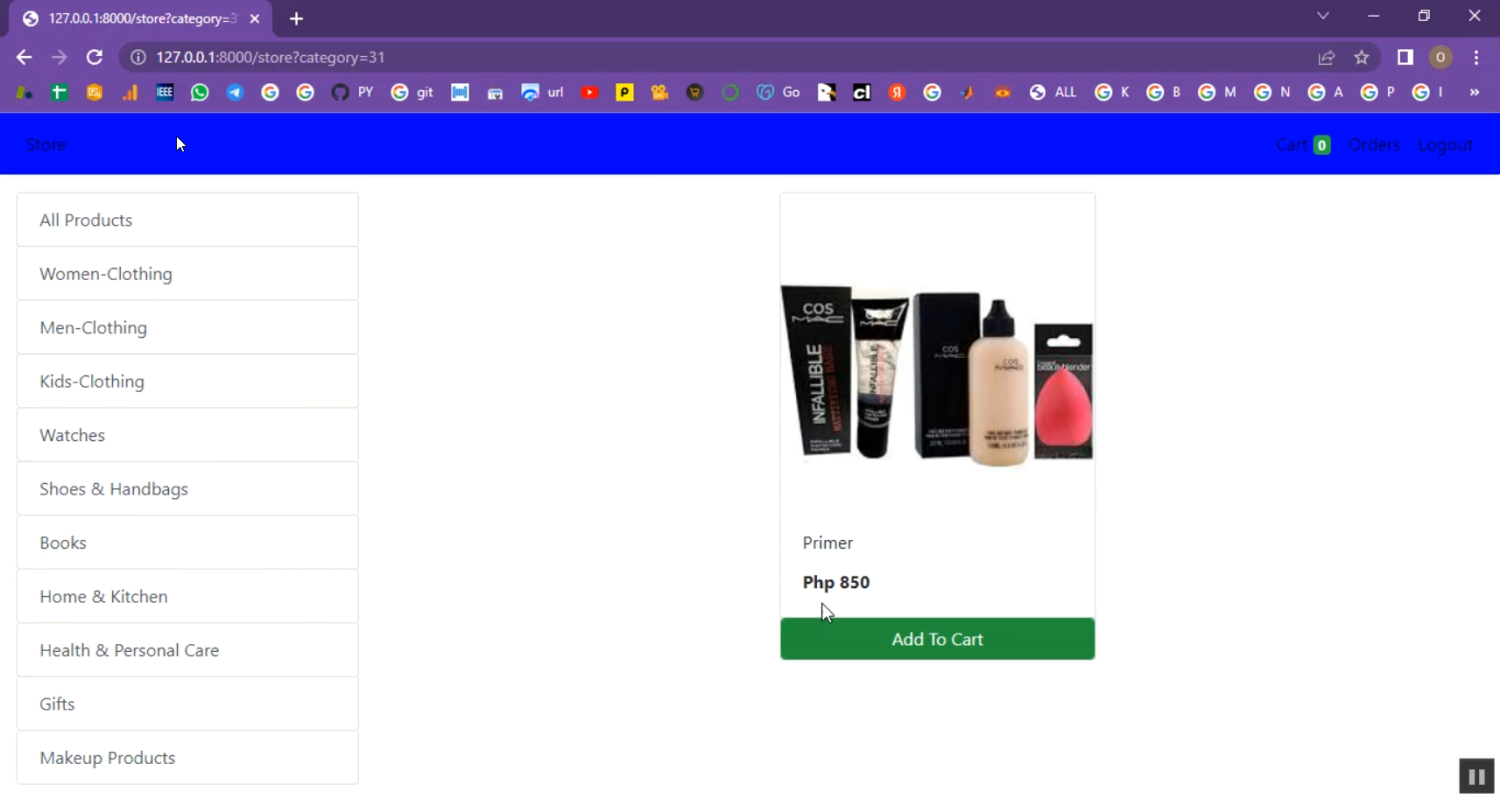
Task: Bookmark this page with the star icon
Action: pos(1361,58)
